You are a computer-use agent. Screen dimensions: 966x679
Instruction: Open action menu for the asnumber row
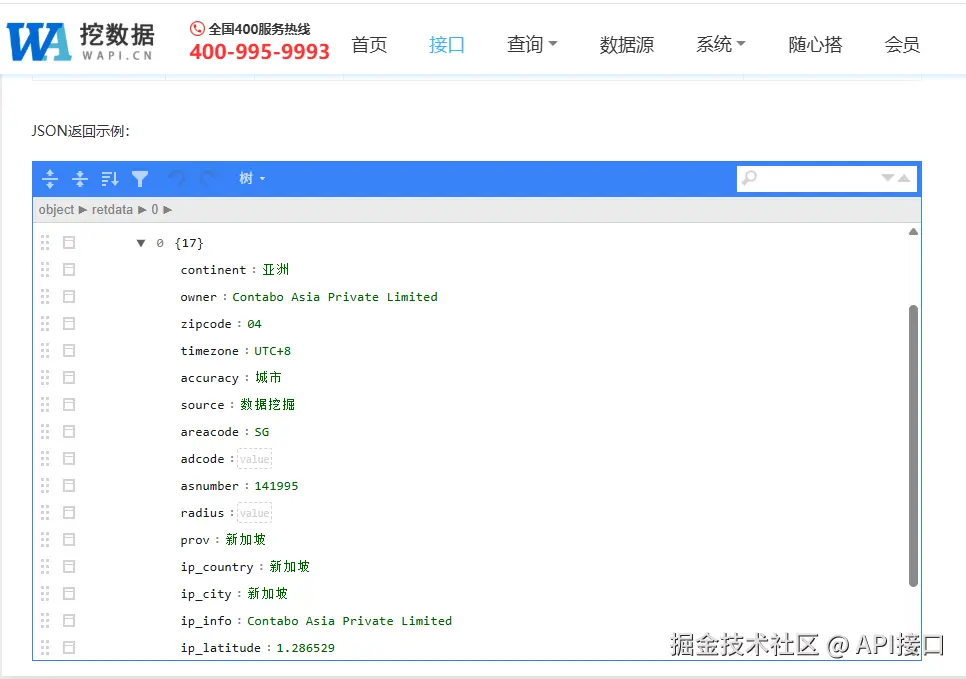[69, 486]
